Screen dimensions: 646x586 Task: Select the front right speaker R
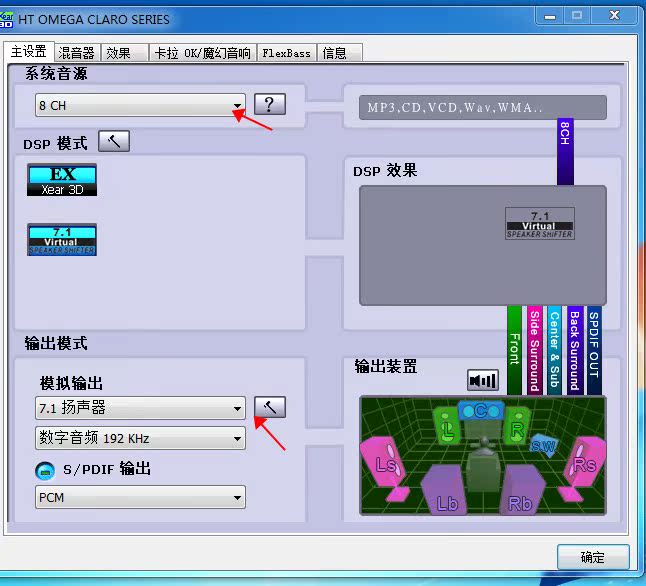coord(517,427)
